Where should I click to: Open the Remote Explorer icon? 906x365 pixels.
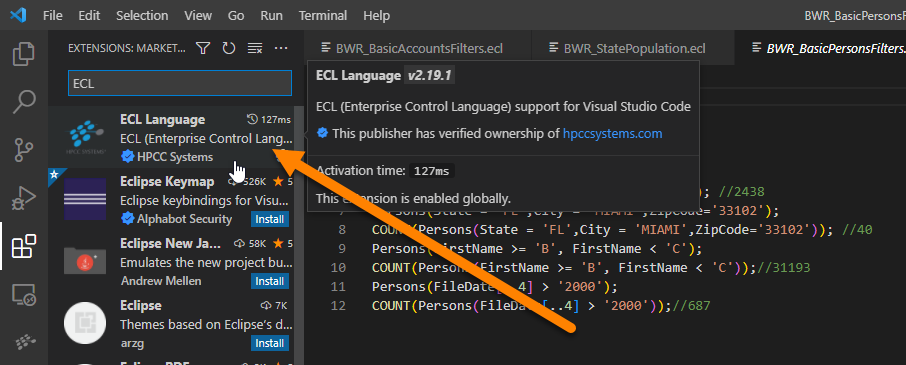pos(24,296)
